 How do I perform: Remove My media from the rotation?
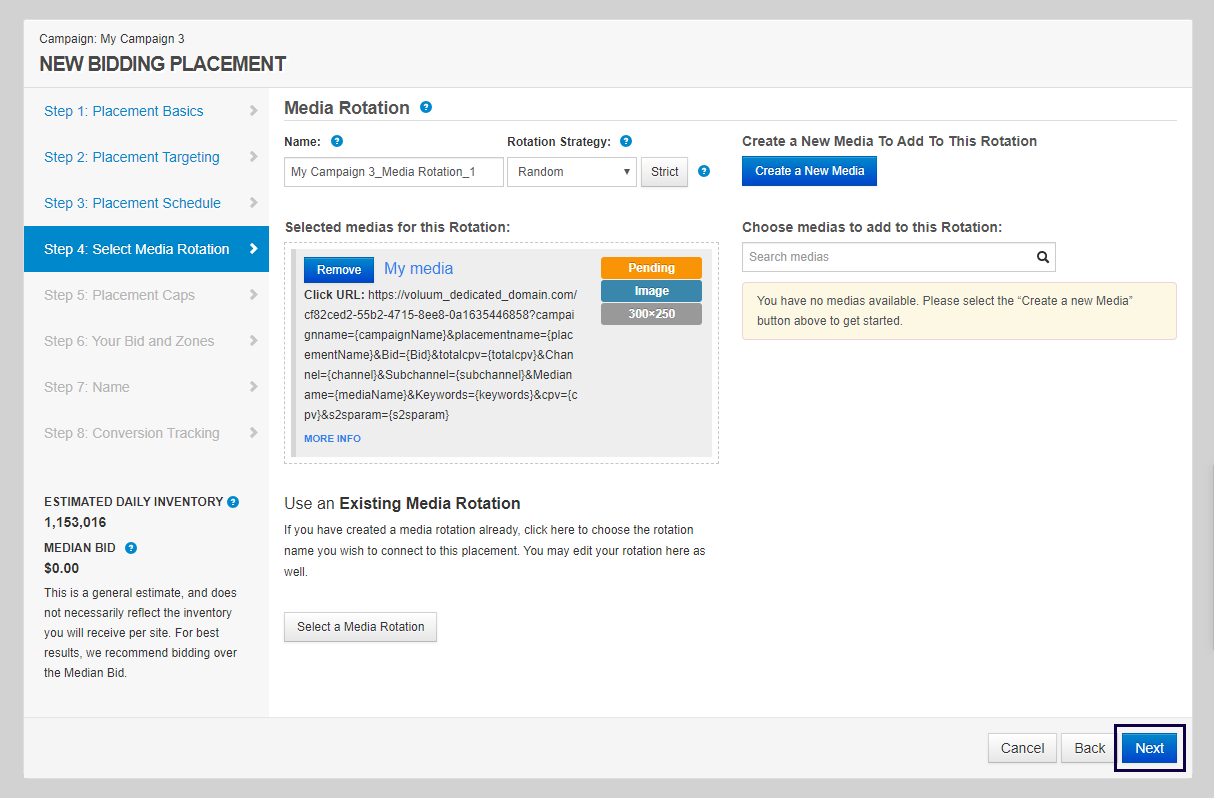339,270
